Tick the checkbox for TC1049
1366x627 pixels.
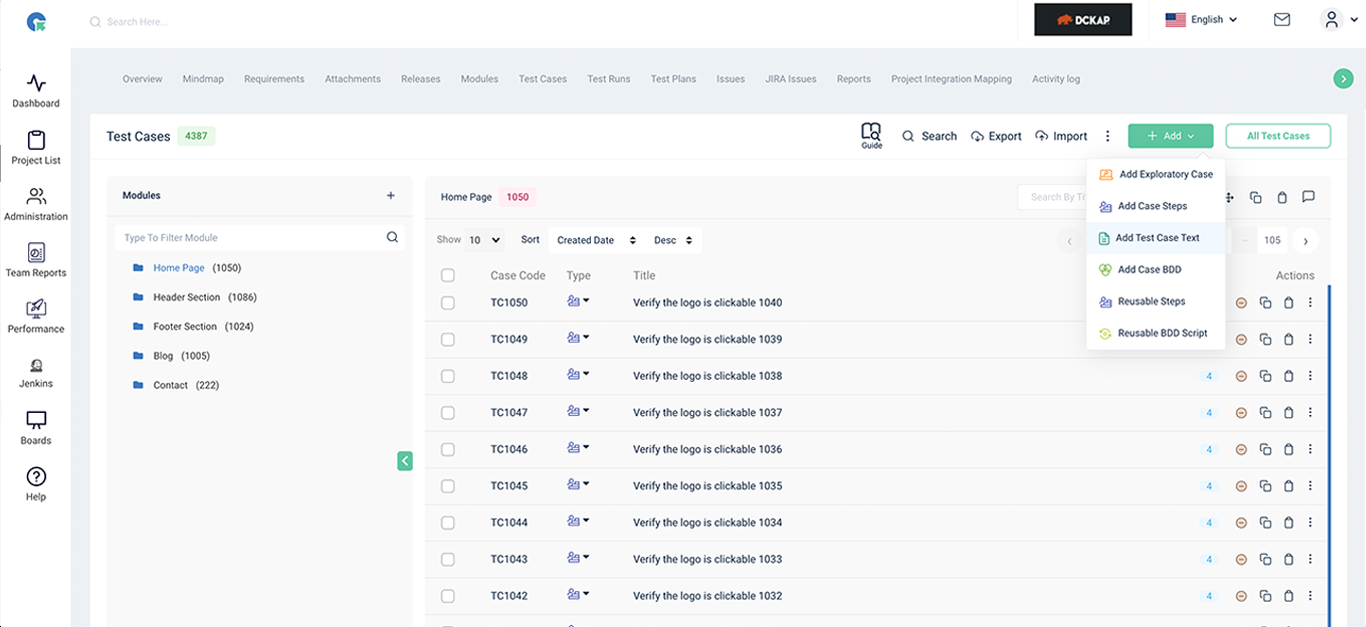click(448, 339)
